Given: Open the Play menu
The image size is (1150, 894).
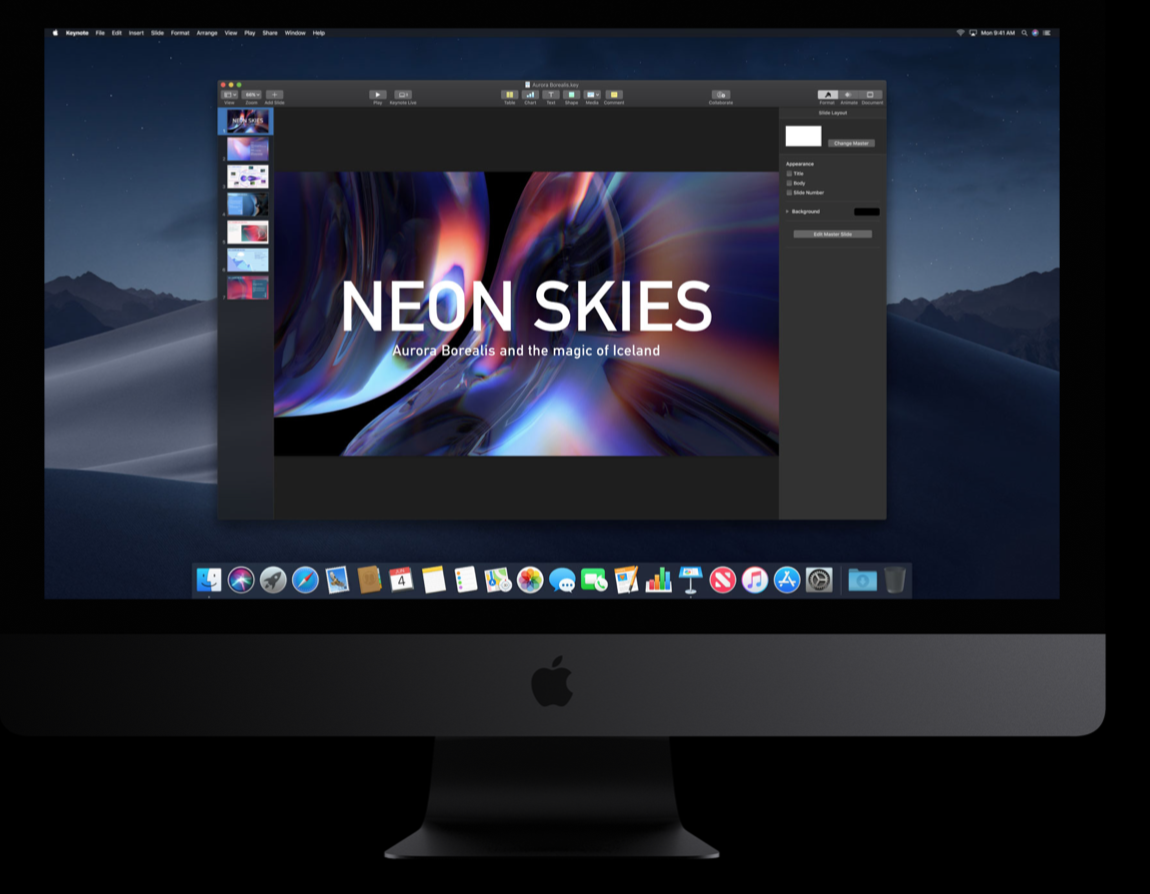Looking at the screenshot, I should click(x=250, y=33).
